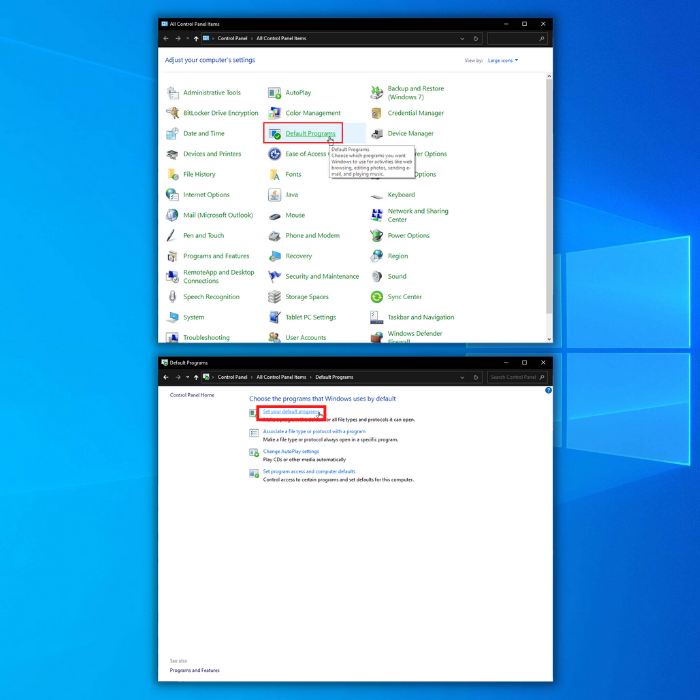Expand address bar history in All Control Panel Items
This screenshot has height=700, width=700.
click(462, 39)
